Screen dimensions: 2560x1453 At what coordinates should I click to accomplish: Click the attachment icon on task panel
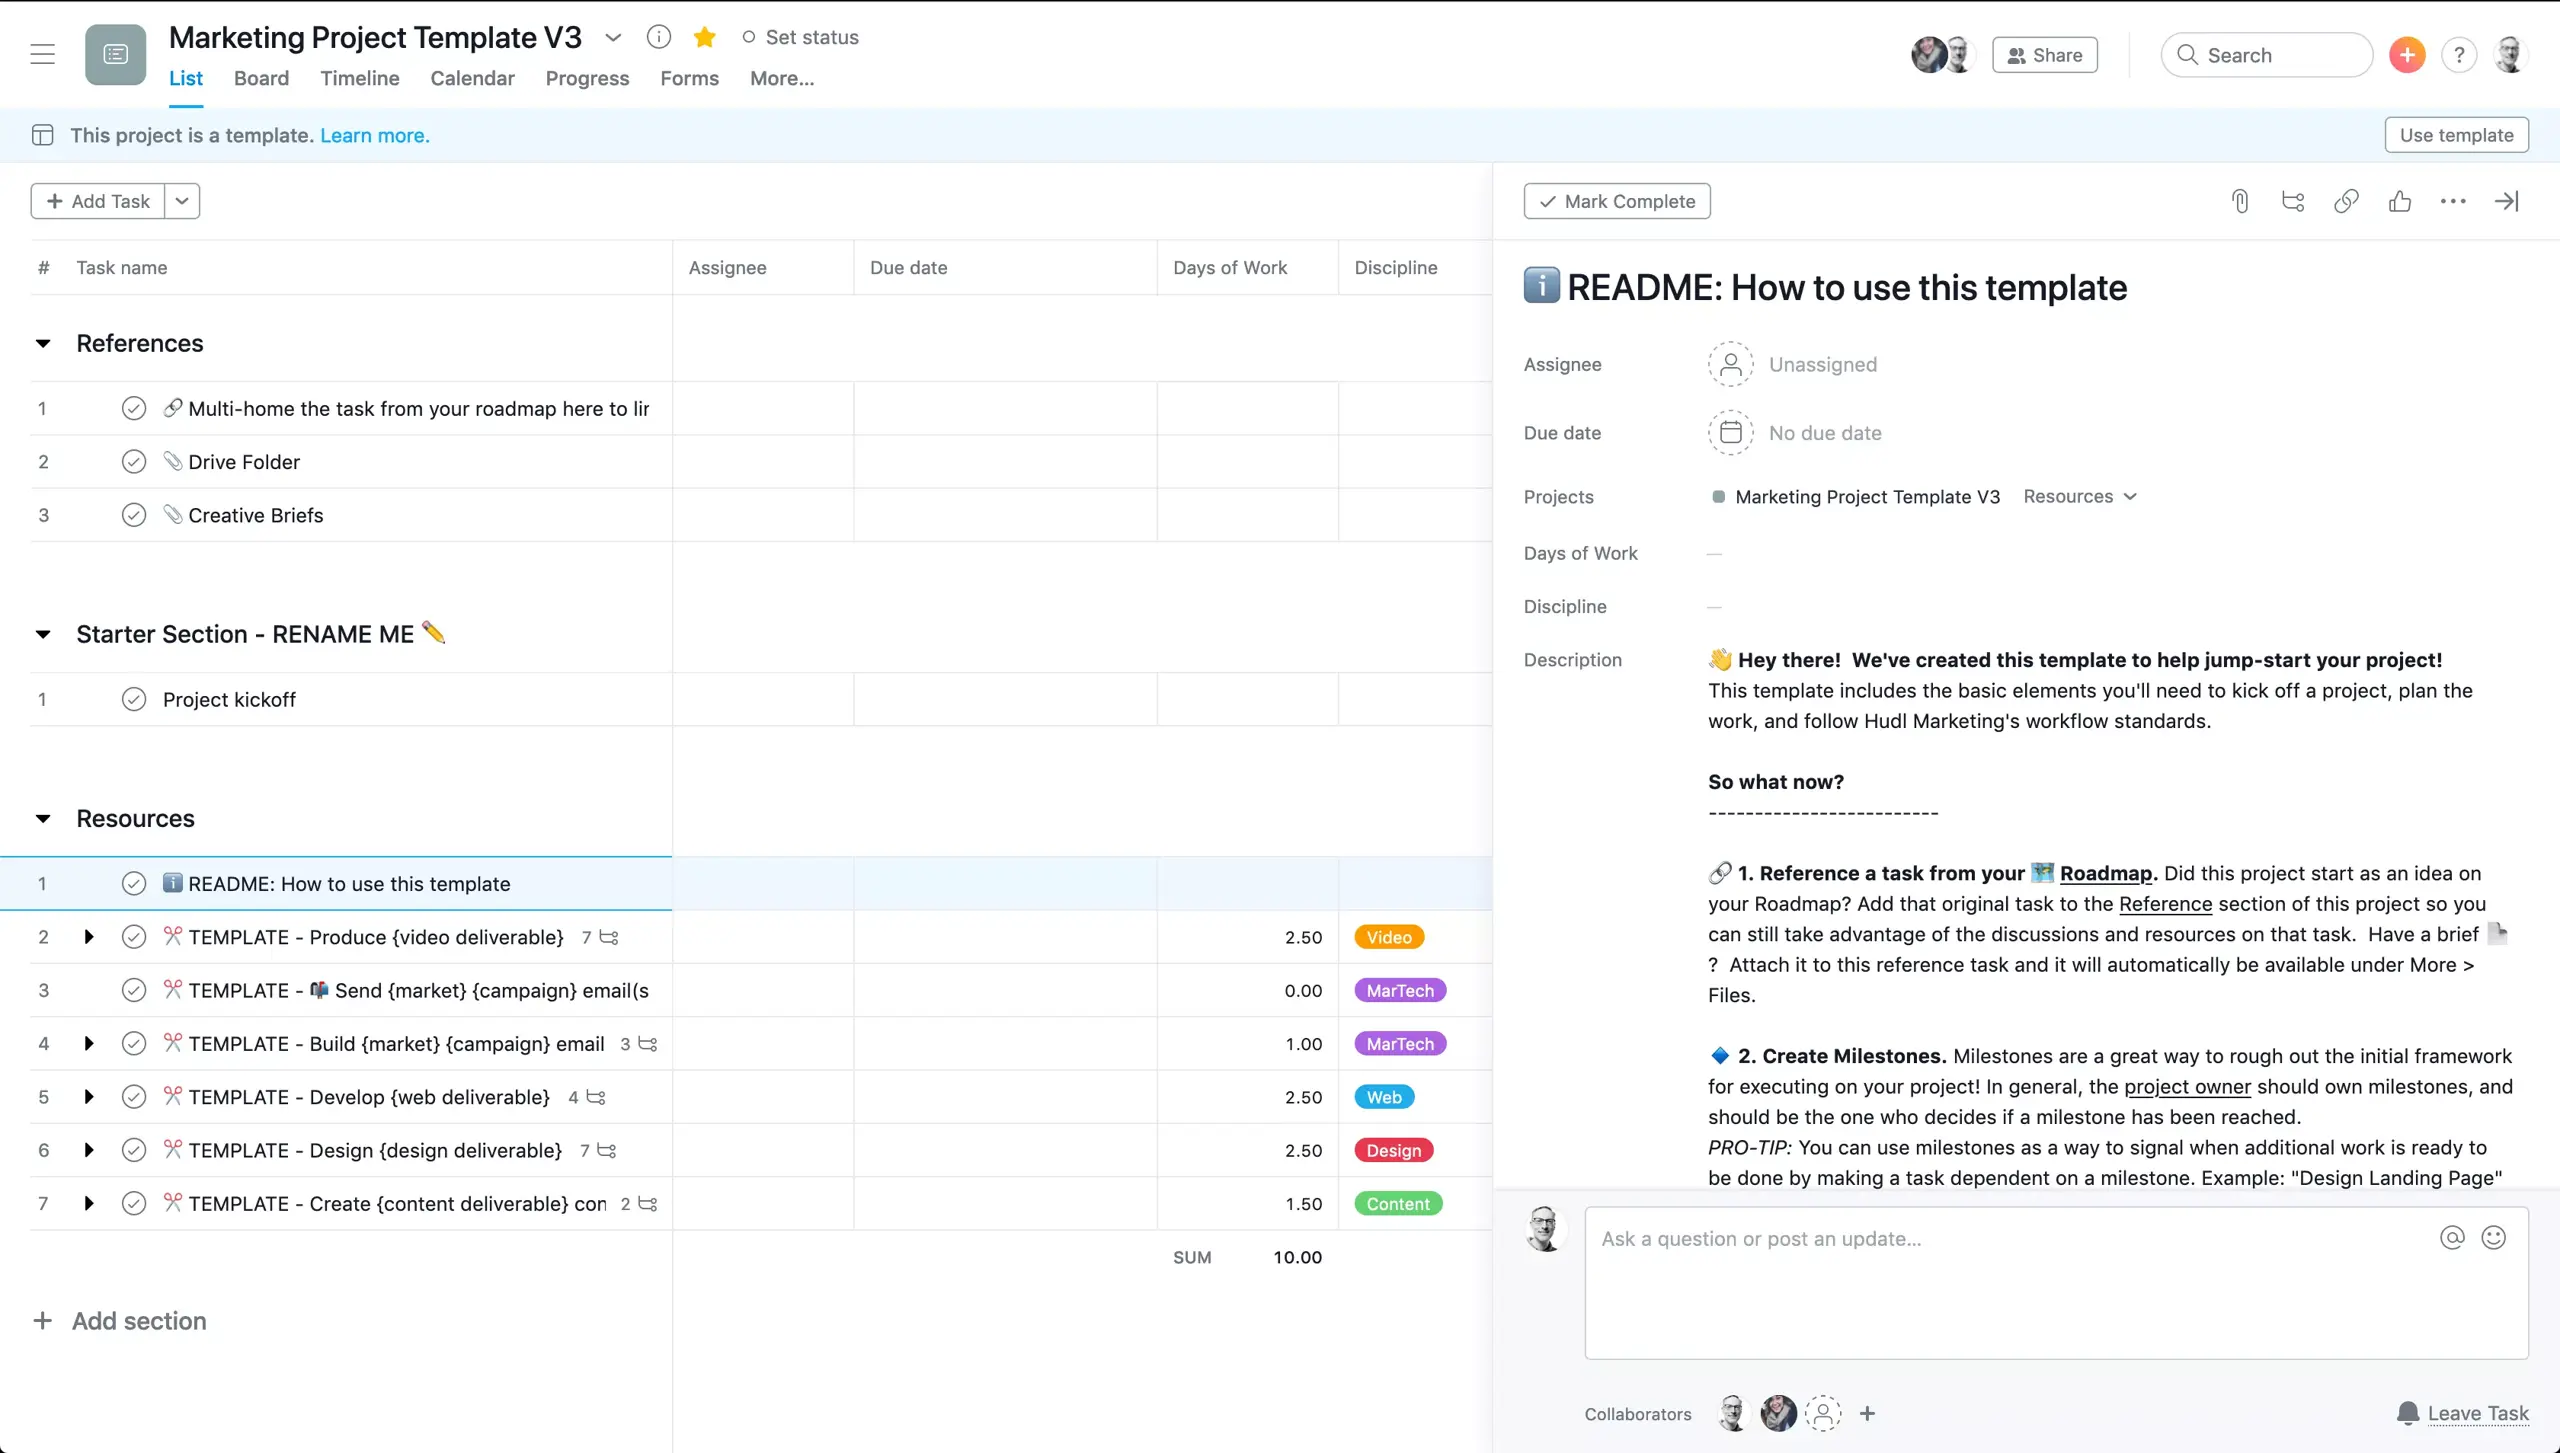click(2242, 199)
